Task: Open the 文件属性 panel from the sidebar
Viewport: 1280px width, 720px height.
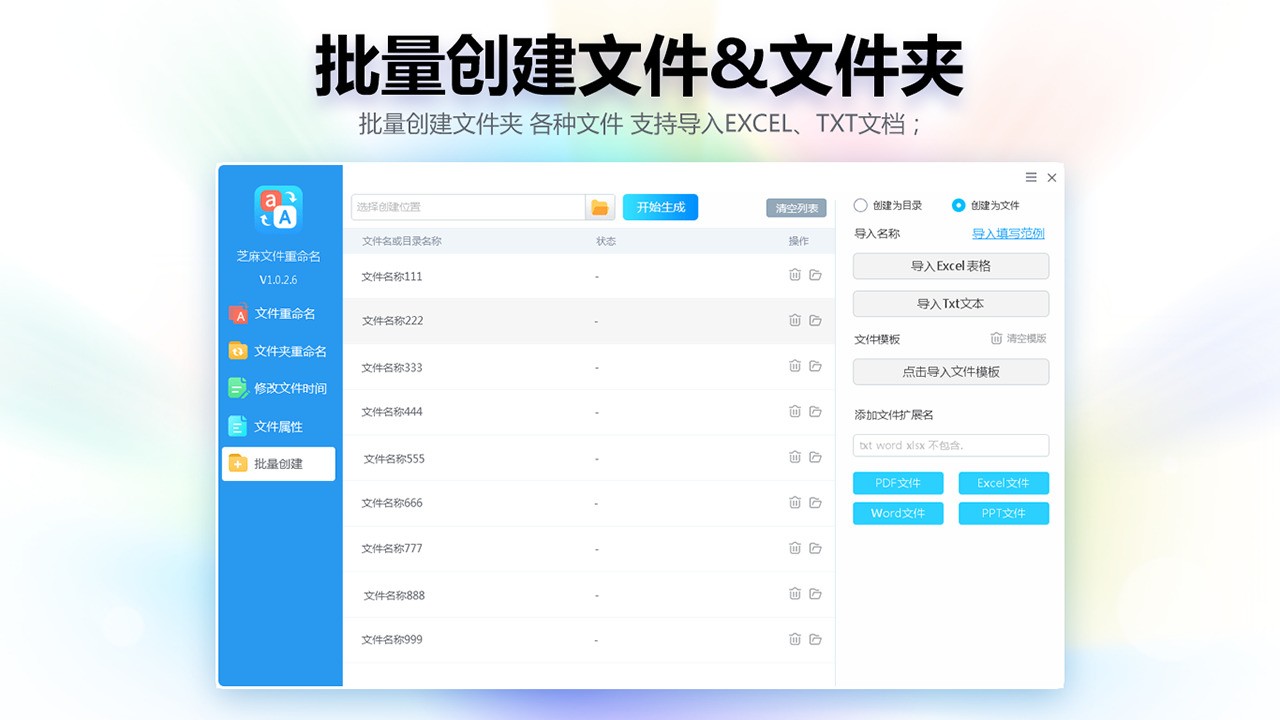Action: 283,426
